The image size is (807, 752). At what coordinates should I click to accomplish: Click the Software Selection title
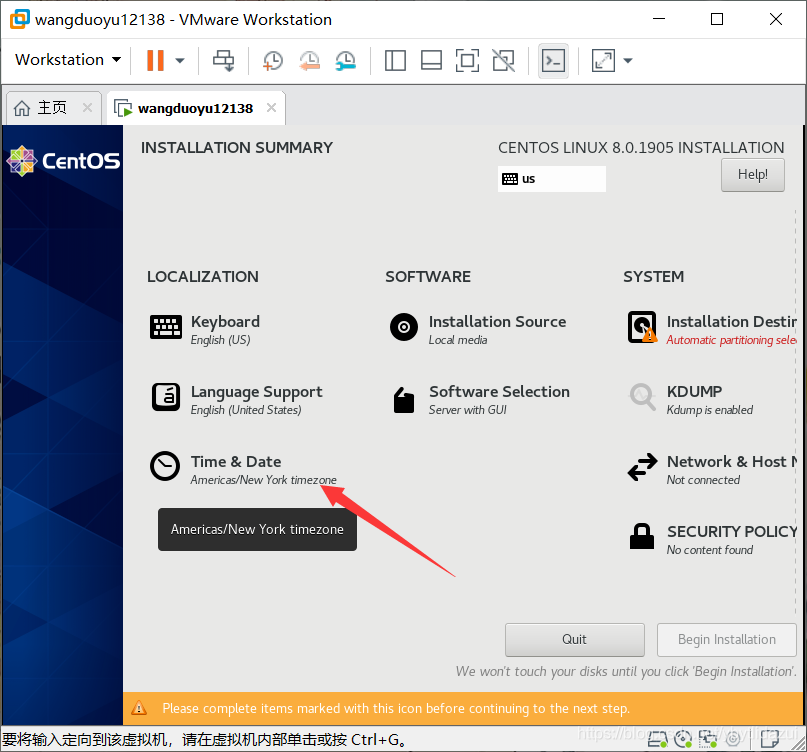click(x=499, y=392)
